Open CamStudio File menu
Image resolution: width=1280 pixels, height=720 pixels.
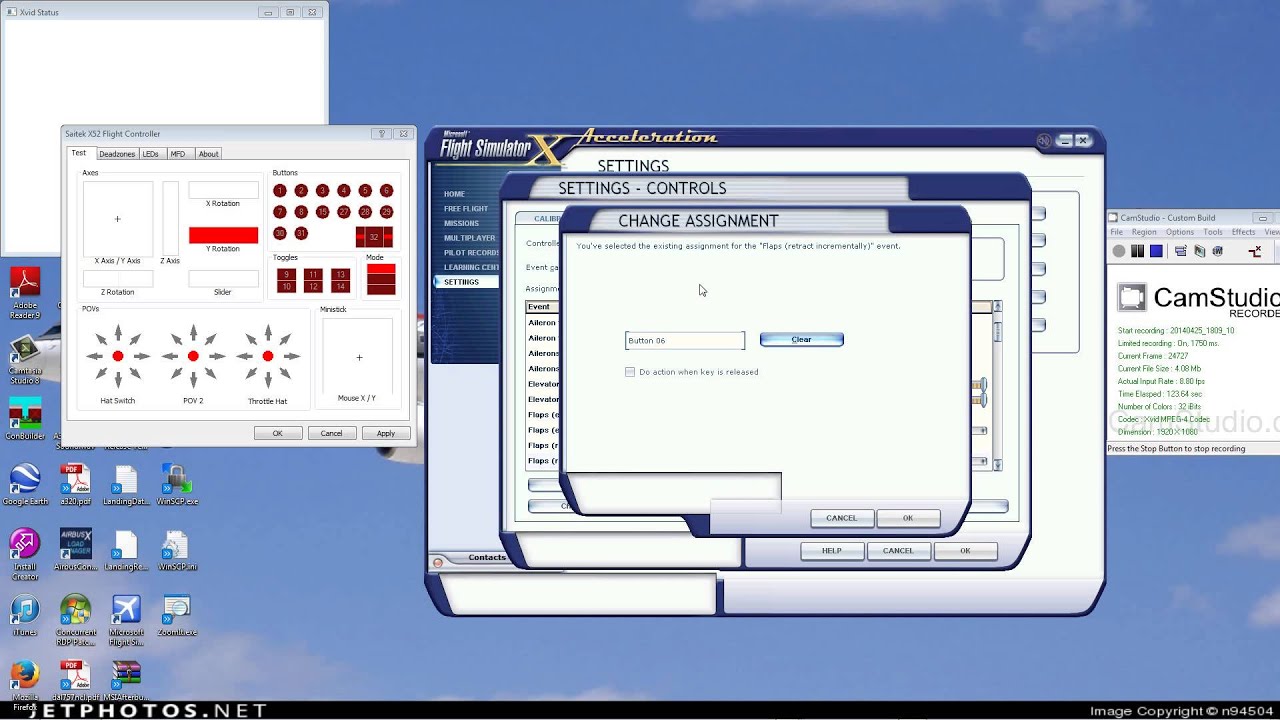(x=1117, y=232)
